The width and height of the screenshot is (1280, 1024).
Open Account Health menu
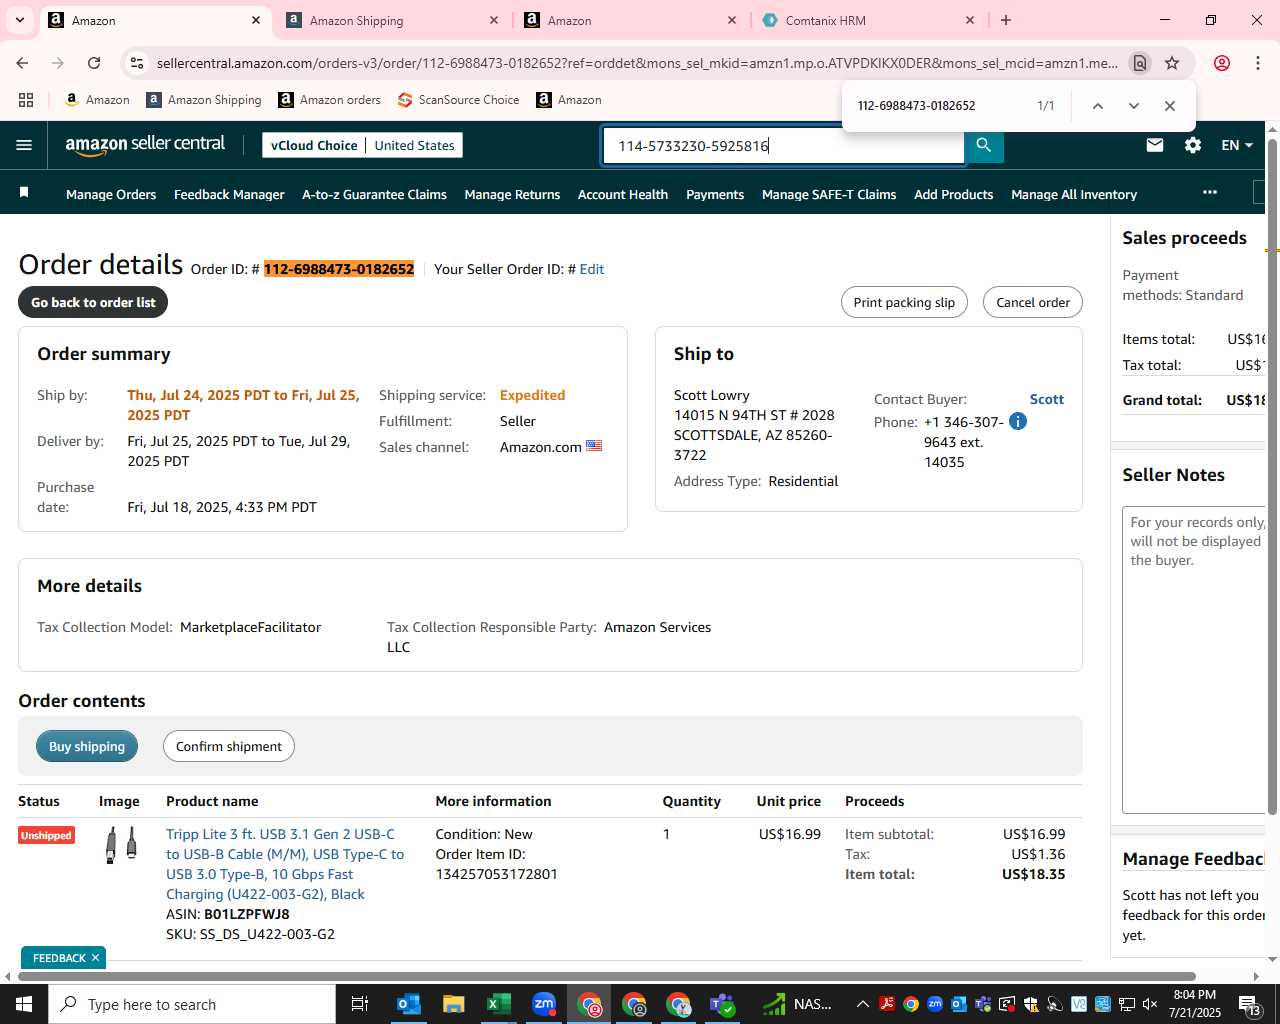click(x=623, y=194)
